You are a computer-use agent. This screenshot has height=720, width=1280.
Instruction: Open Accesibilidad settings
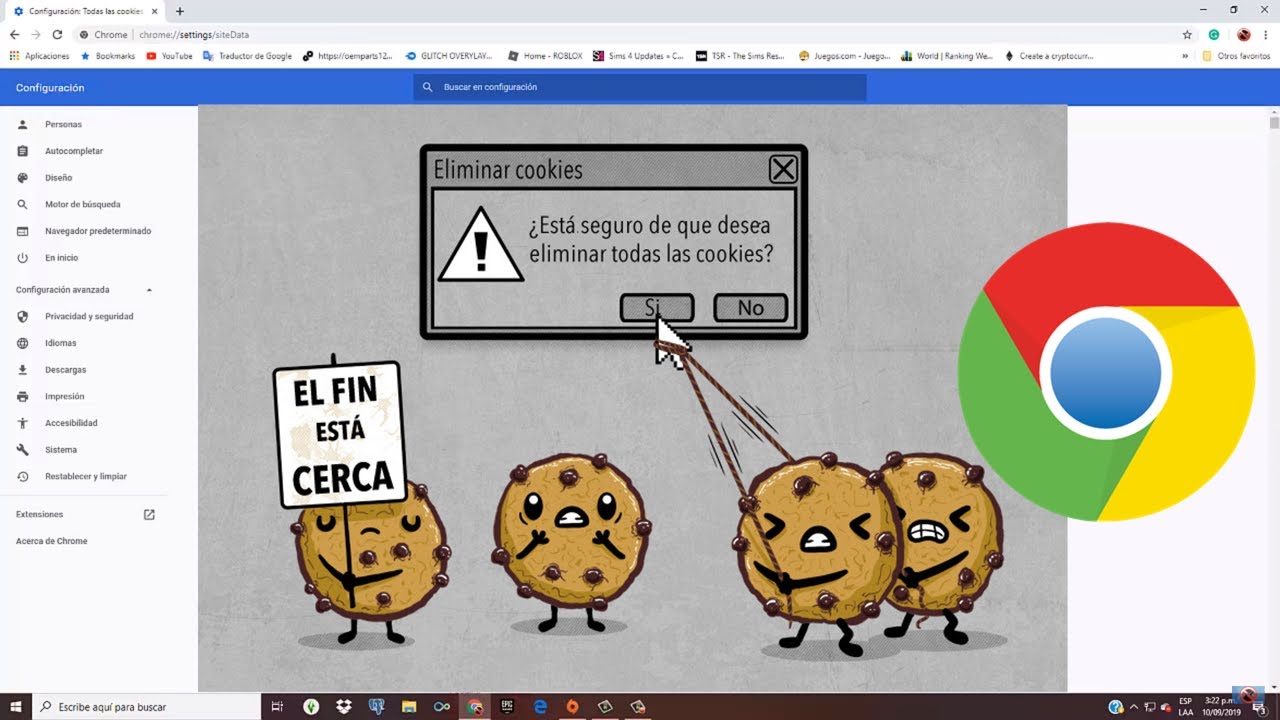click(x=70, y=423)
